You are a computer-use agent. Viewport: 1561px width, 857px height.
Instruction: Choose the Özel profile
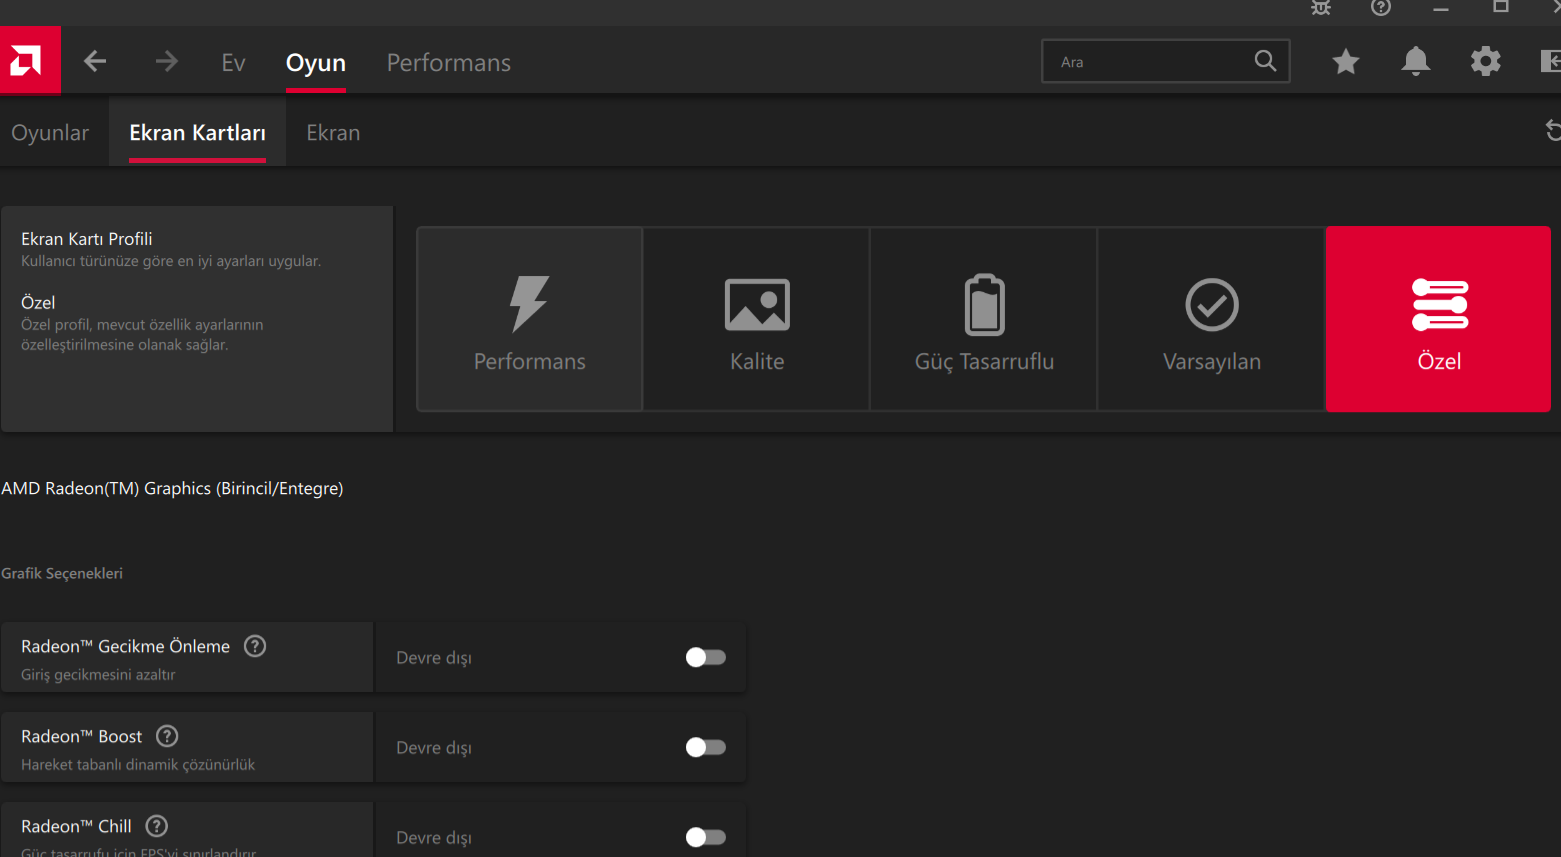(1439, 319)
